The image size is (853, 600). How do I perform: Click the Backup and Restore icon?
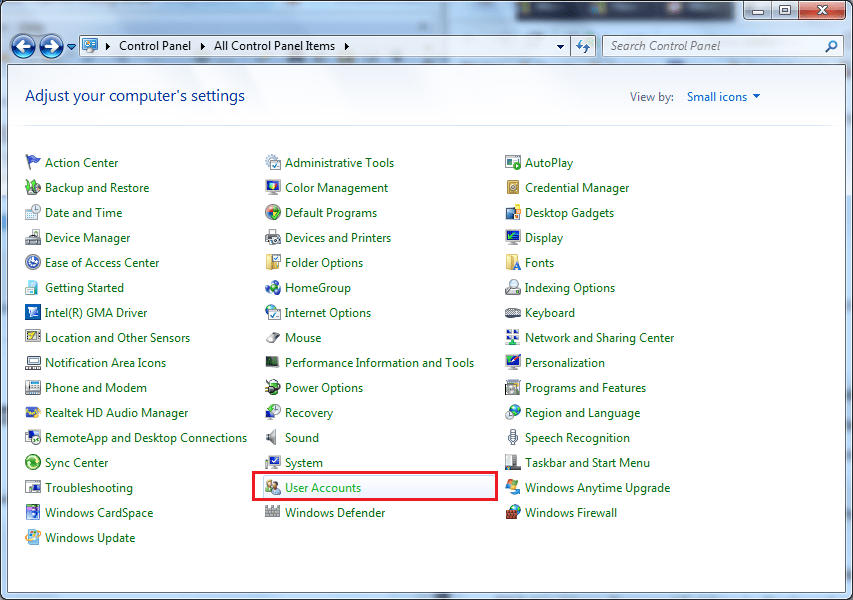[33, 187]
